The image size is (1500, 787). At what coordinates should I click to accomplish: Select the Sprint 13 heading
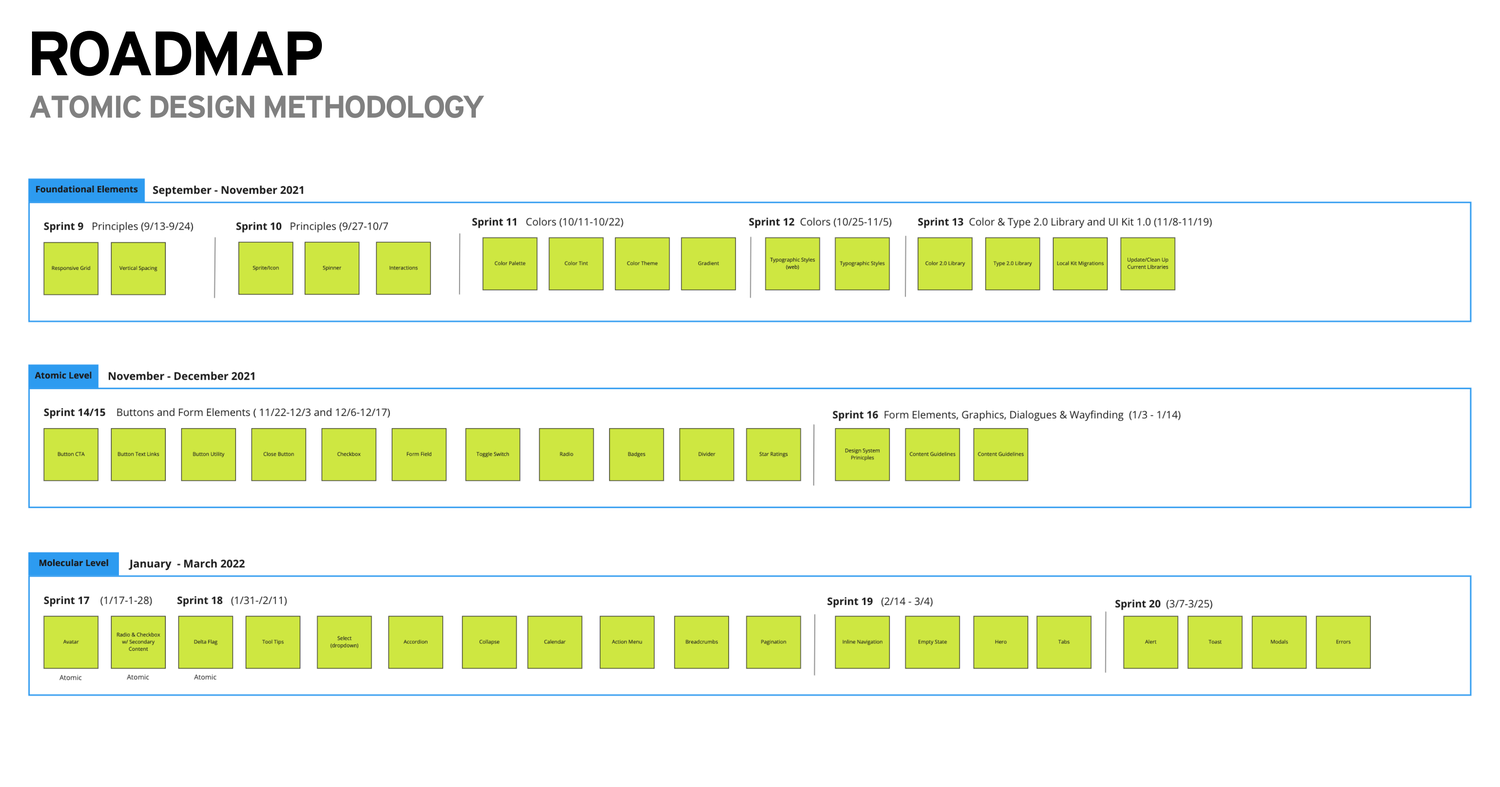click(x=941, y=222)
